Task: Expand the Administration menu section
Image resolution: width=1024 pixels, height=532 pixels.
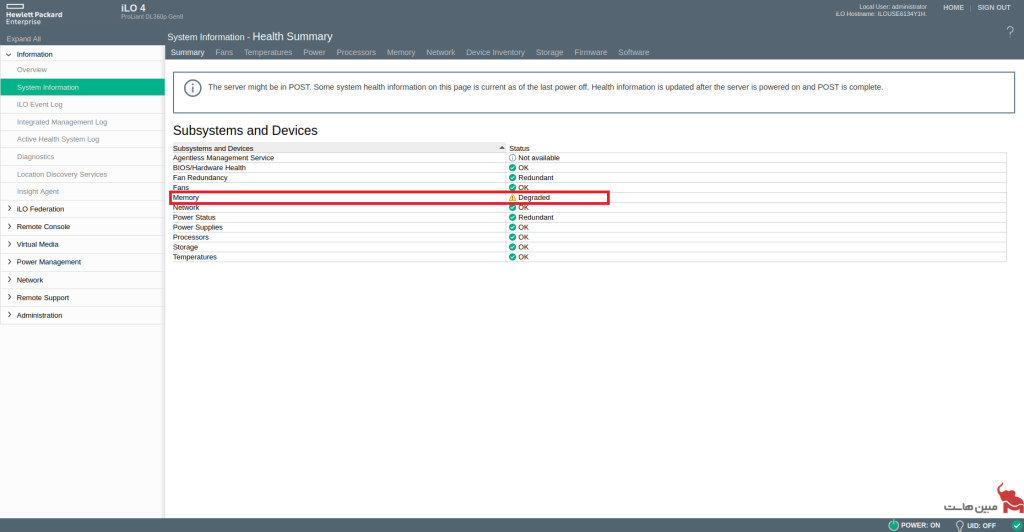Action: 9,315
